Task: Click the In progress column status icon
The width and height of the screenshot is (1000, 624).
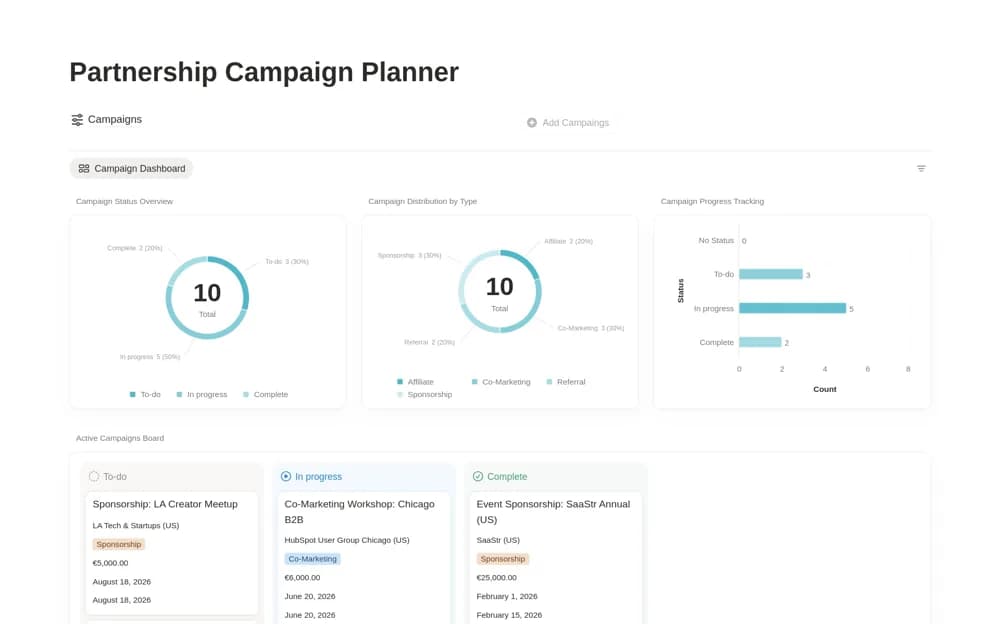Action: tap(286, 477)
